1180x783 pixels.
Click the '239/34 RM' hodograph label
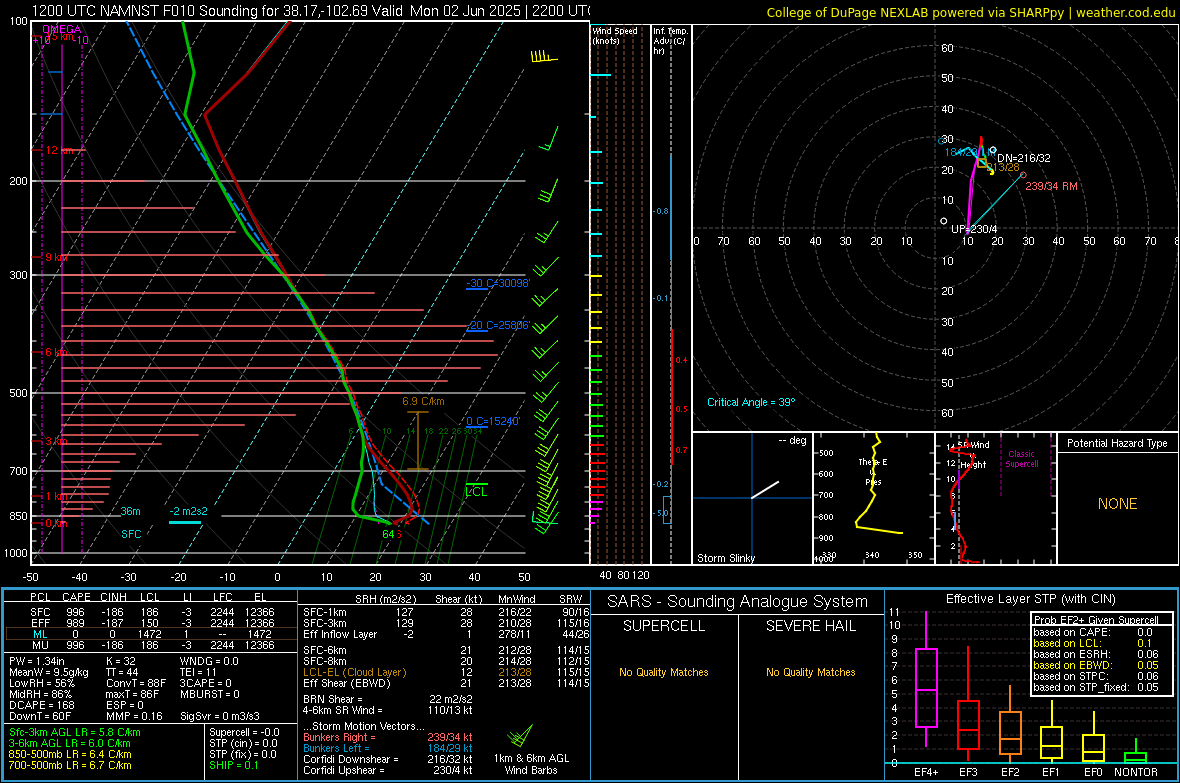coord(1052,186)
